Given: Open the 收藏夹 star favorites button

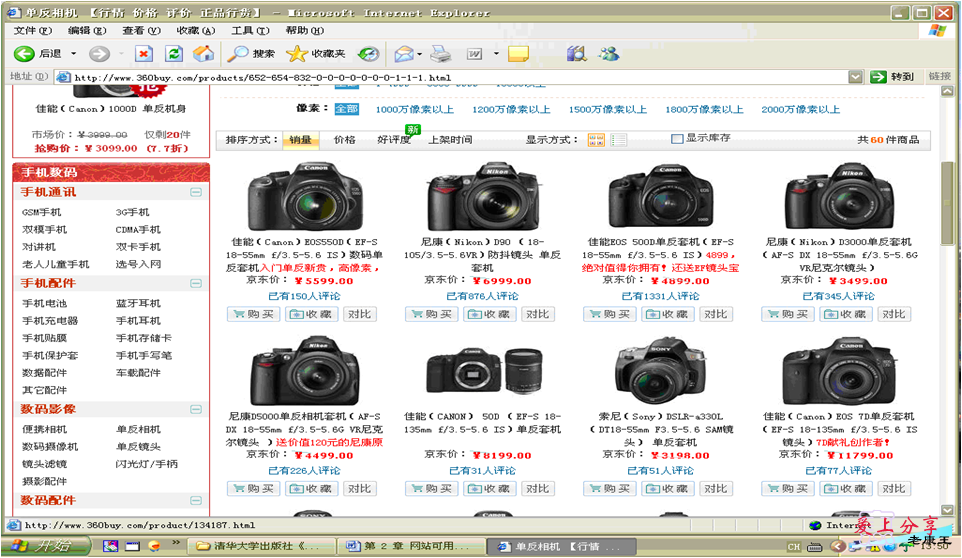Looking at the screenshot, I should tap(316, 54).
